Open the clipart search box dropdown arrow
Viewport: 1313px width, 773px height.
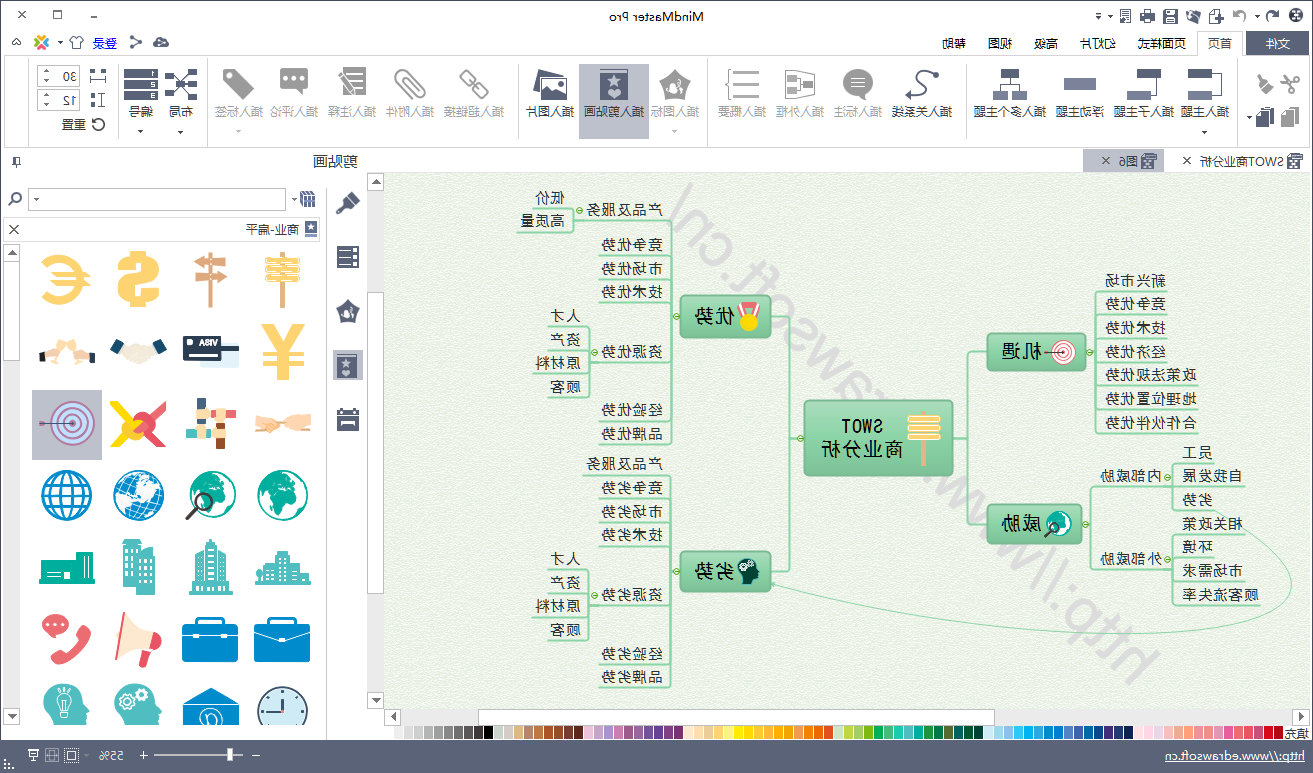pos(38,199)
